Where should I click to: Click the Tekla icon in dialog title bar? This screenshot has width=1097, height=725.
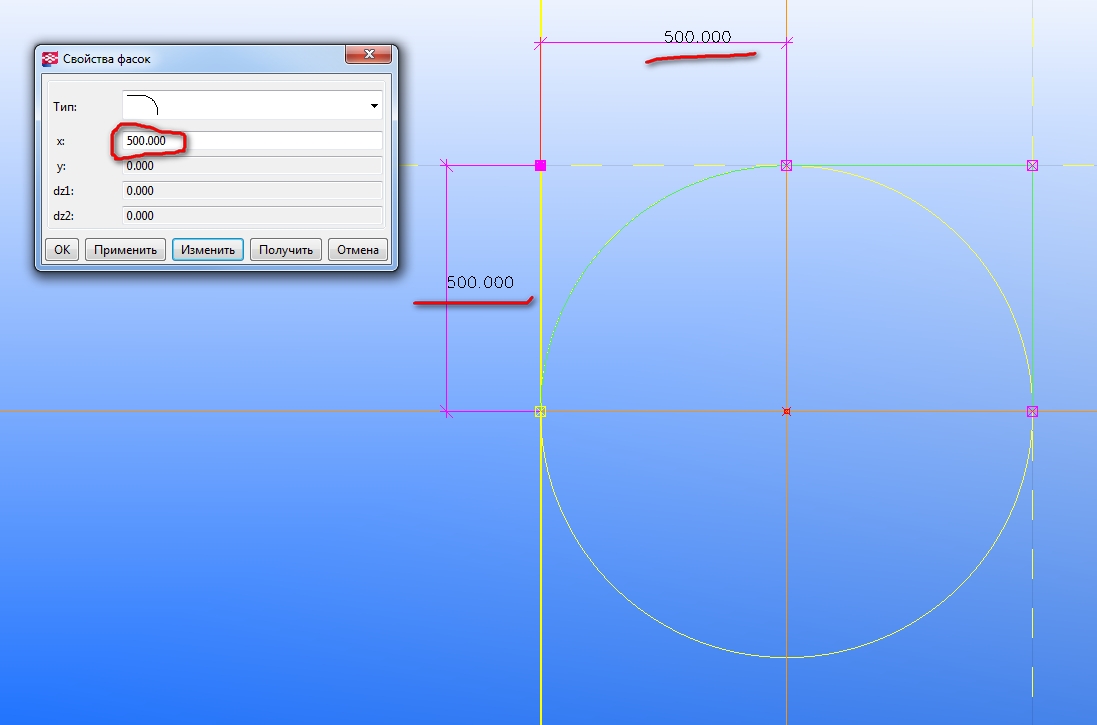pyautogui.click(x=50, y=59)
